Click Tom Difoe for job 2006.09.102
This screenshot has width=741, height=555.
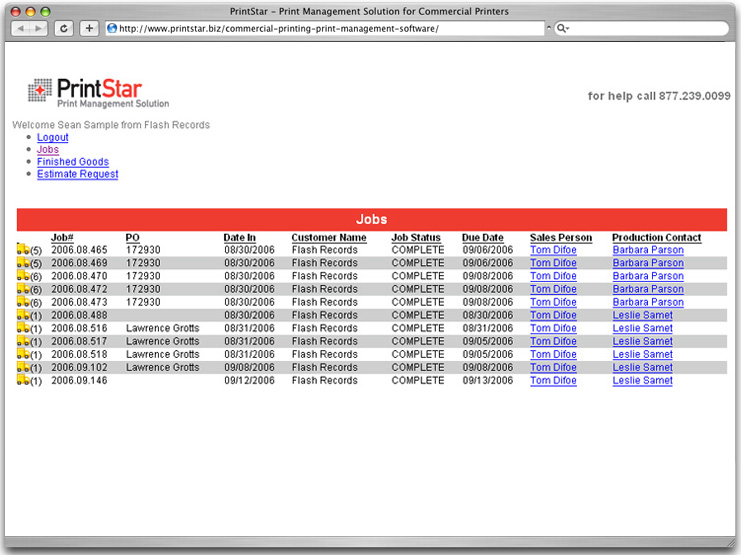click(x=553, y=367)
